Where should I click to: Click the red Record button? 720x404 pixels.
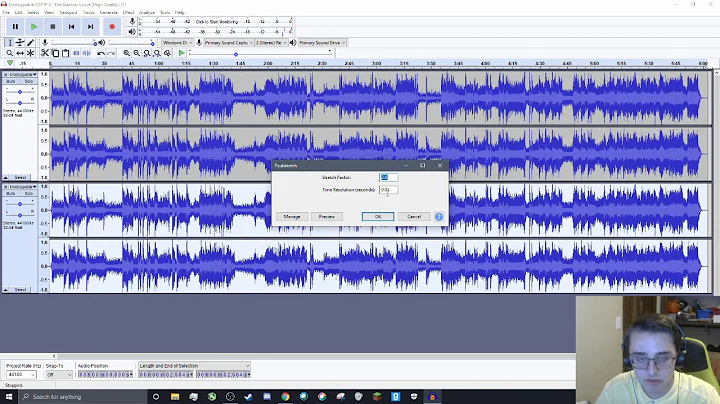pos(112,27)
